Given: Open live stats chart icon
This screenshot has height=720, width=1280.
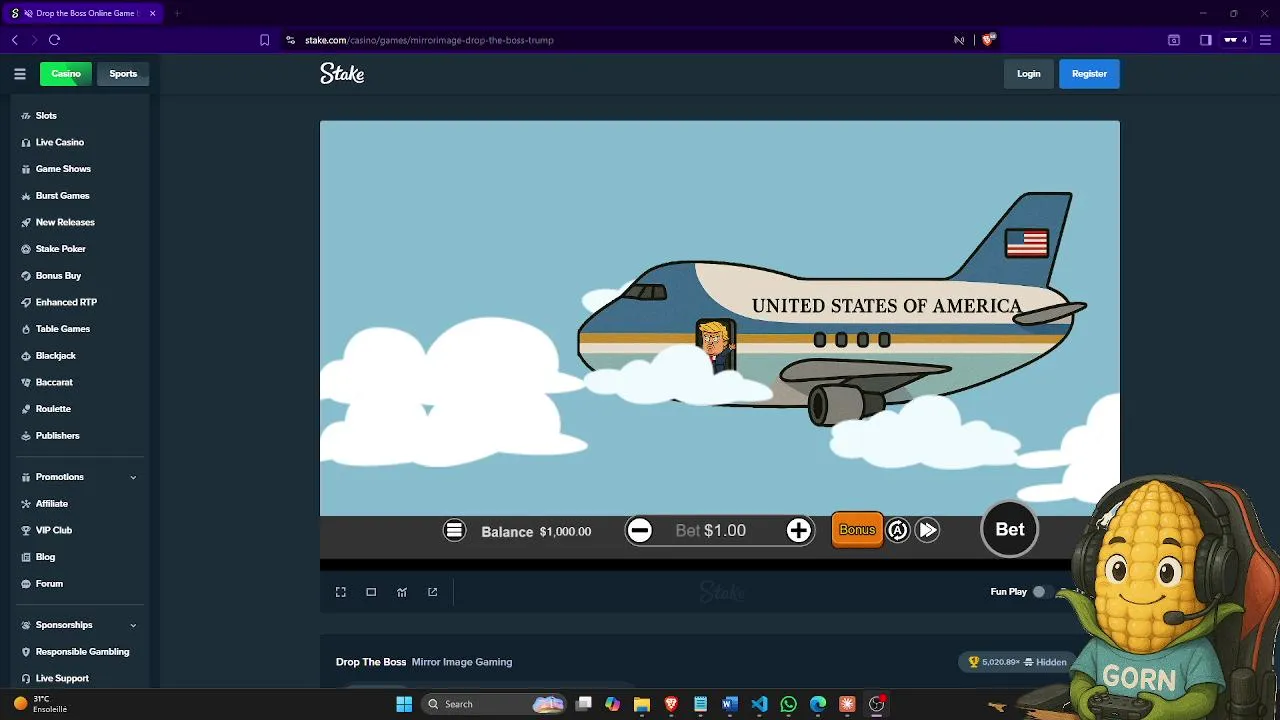Looking at the screenshot, I should [x=402, y=592].
